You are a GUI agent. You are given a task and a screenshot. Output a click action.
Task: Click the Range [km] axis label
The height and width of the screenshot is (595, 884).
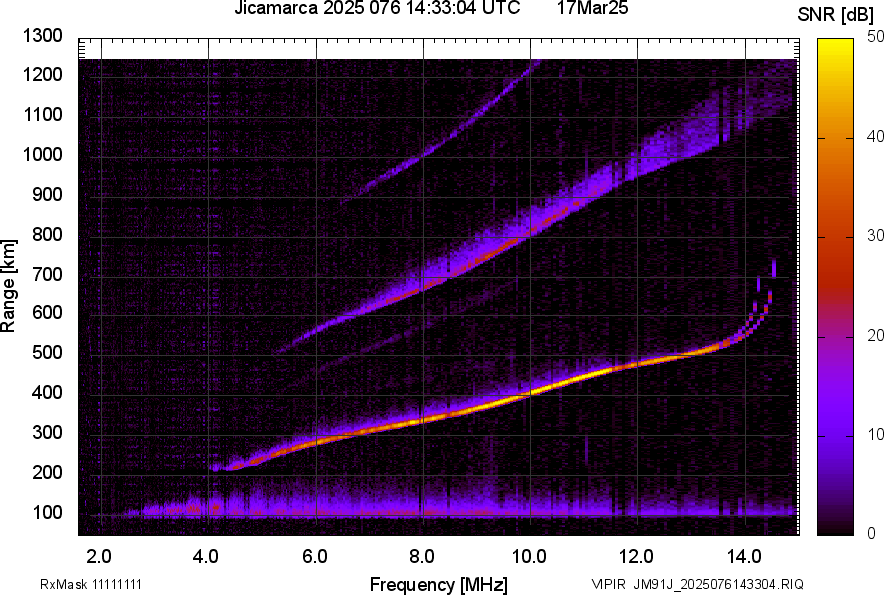coord(8,287)
